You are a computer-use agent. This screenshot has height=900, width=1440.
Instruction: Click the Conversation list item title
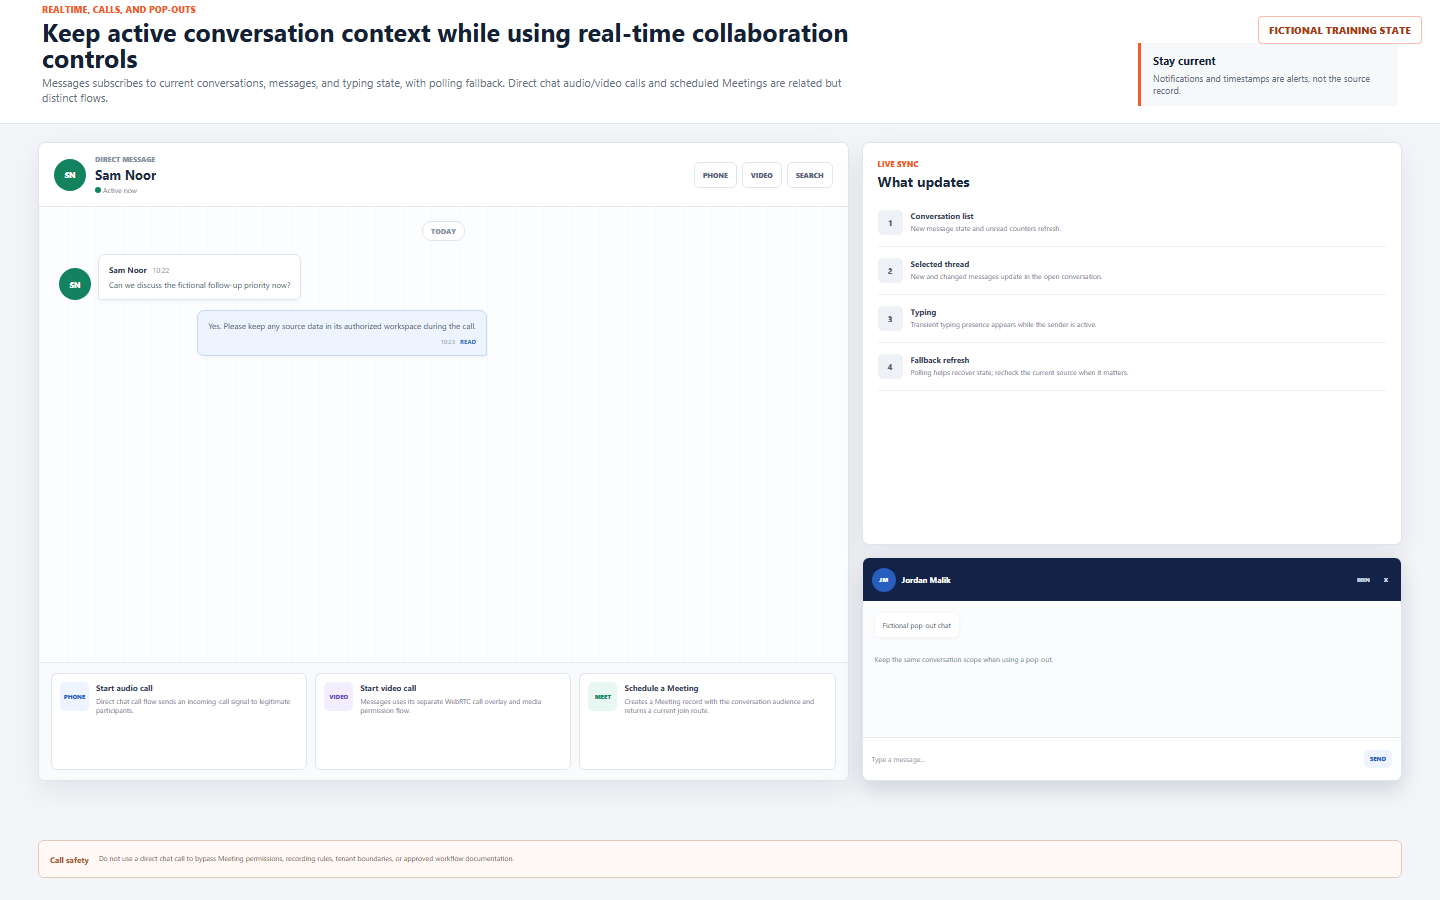(942, 216)
